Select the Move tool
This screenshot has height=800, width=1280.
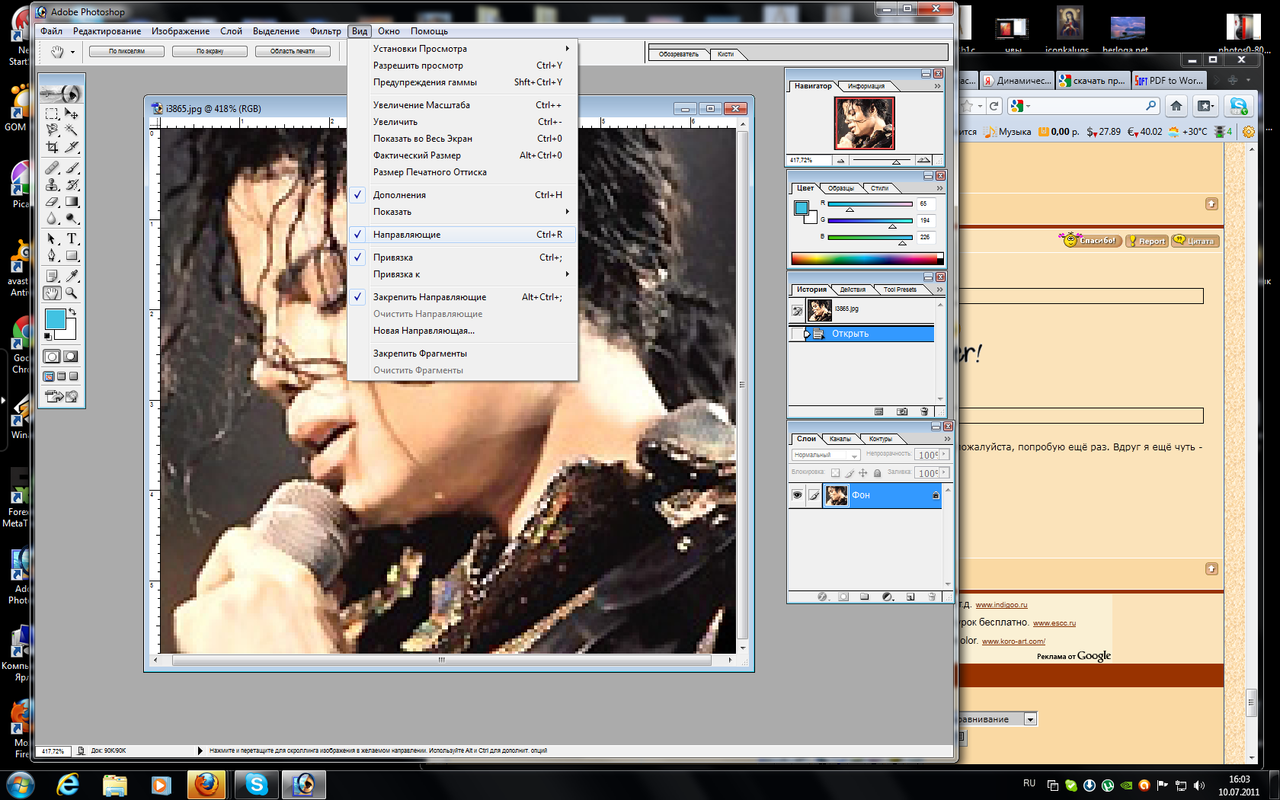click(x=71, y=114)
